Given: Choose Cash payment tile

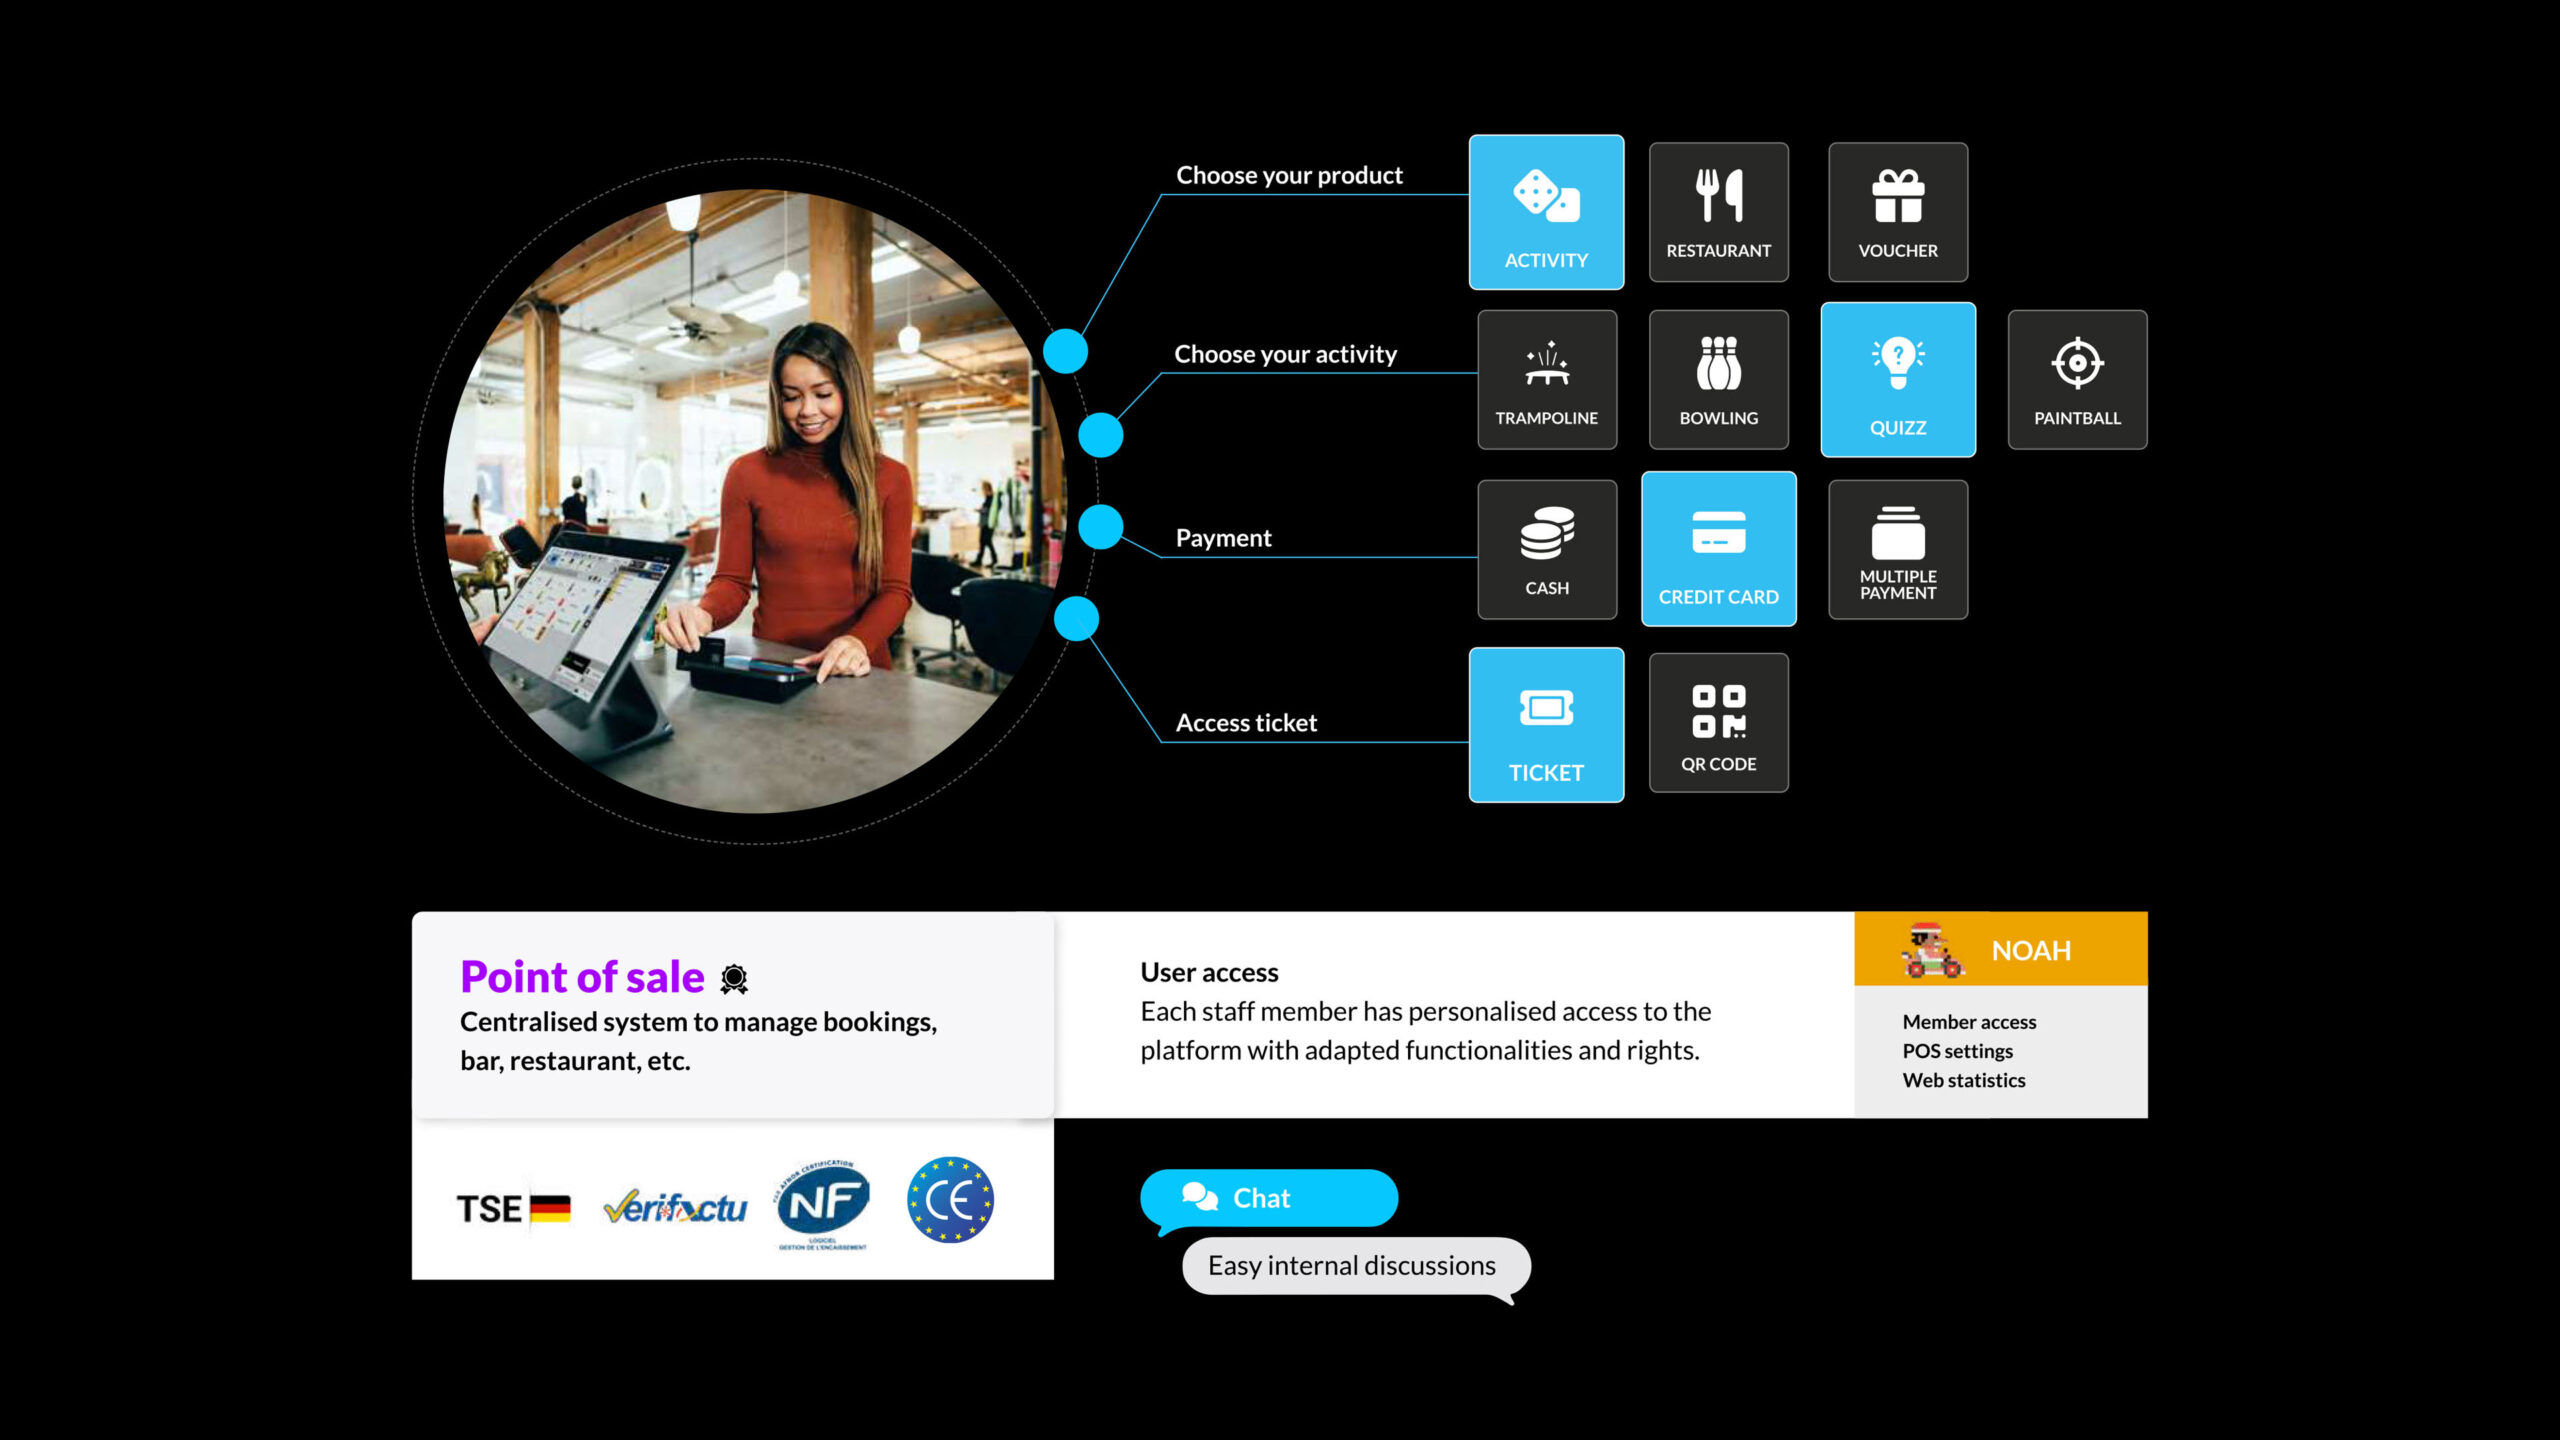Looking at the screenshot, I should (x=1547, y=550).
